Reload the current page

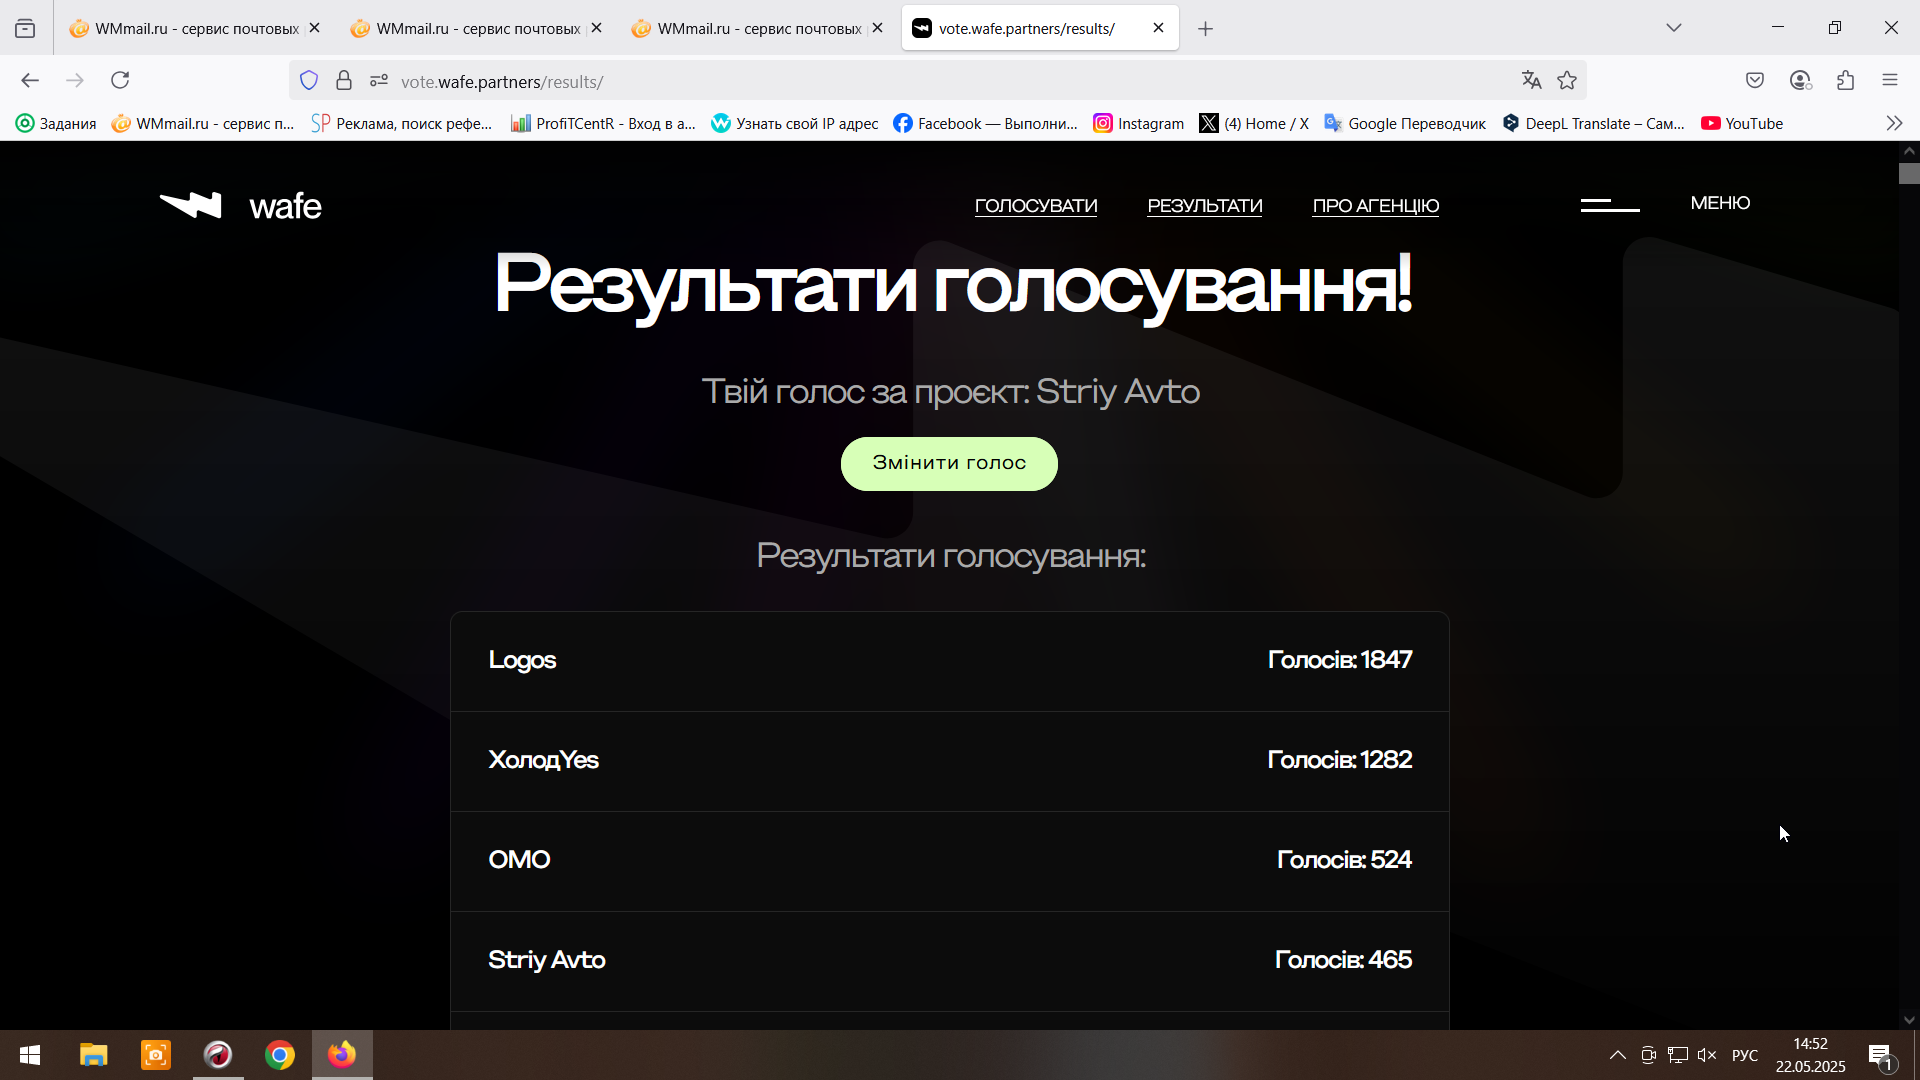[120, 81]
